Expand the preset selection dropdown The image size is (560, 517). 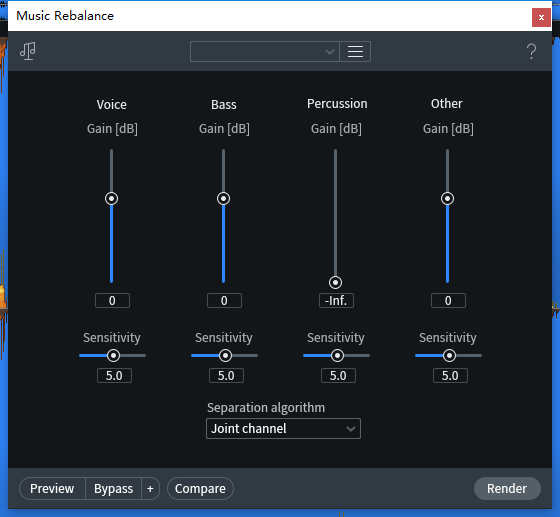click(x=265, y=51)
